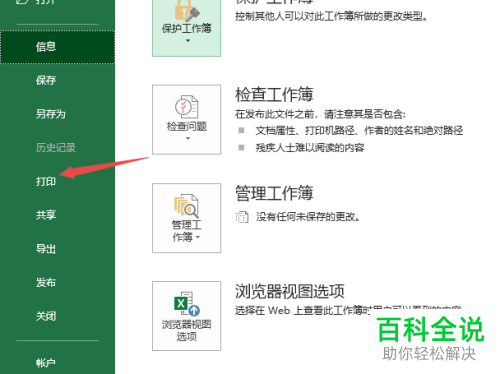Viewport: 500px width, 374px height.
Task: Expand the 检查问题 dropdown arrow
Action: 188,138
